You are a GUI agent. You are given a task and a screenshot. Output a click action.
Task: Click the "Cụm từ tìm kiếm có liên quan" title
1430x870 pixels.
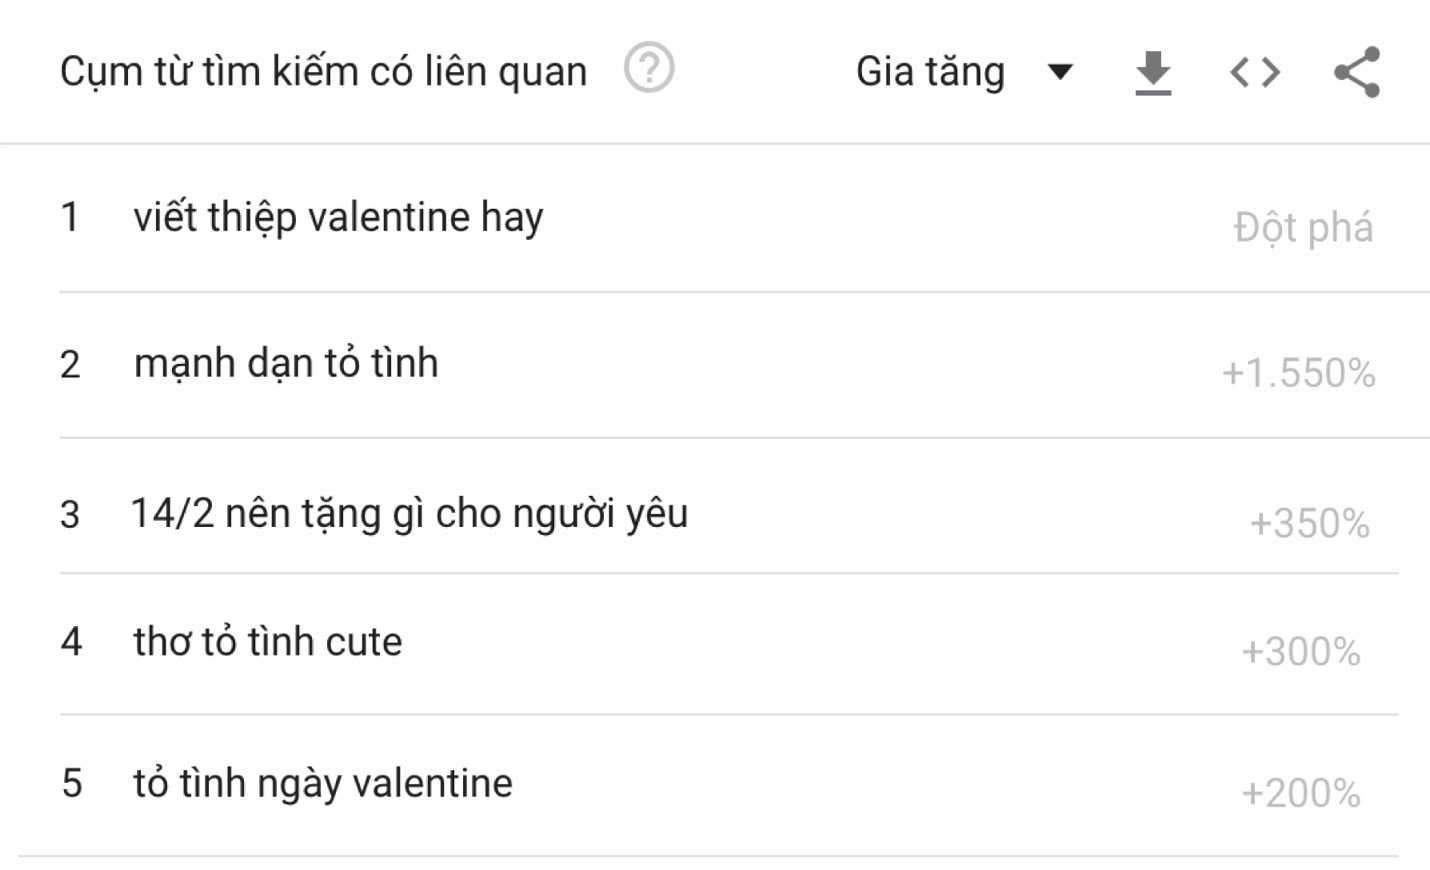tap(323, 72)
